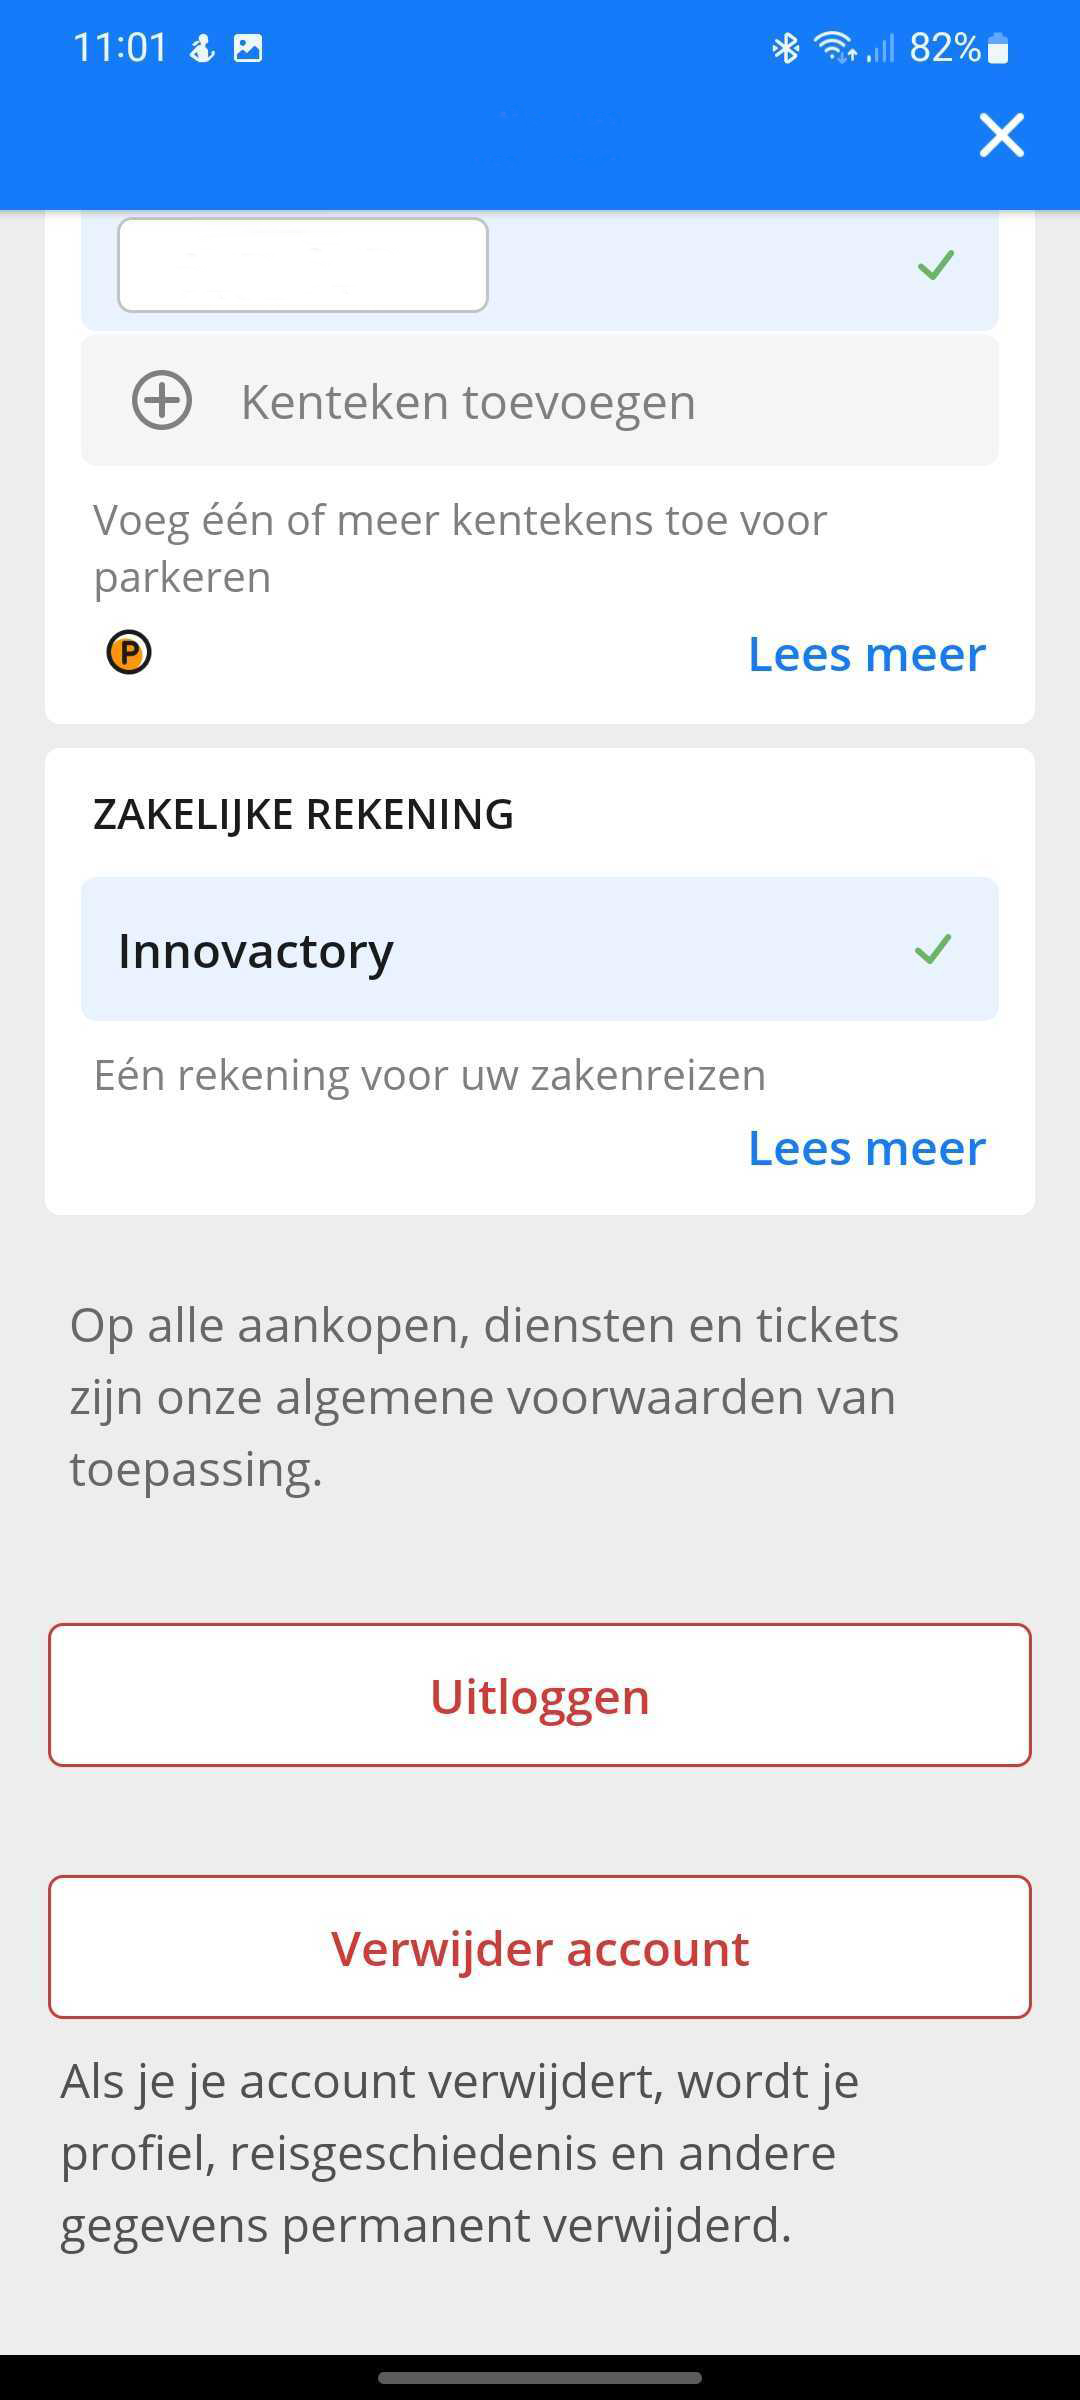Tap the clock showing 11:01
The width and height of the screenshot is (1080, 2400).
(x=120, y=47)
